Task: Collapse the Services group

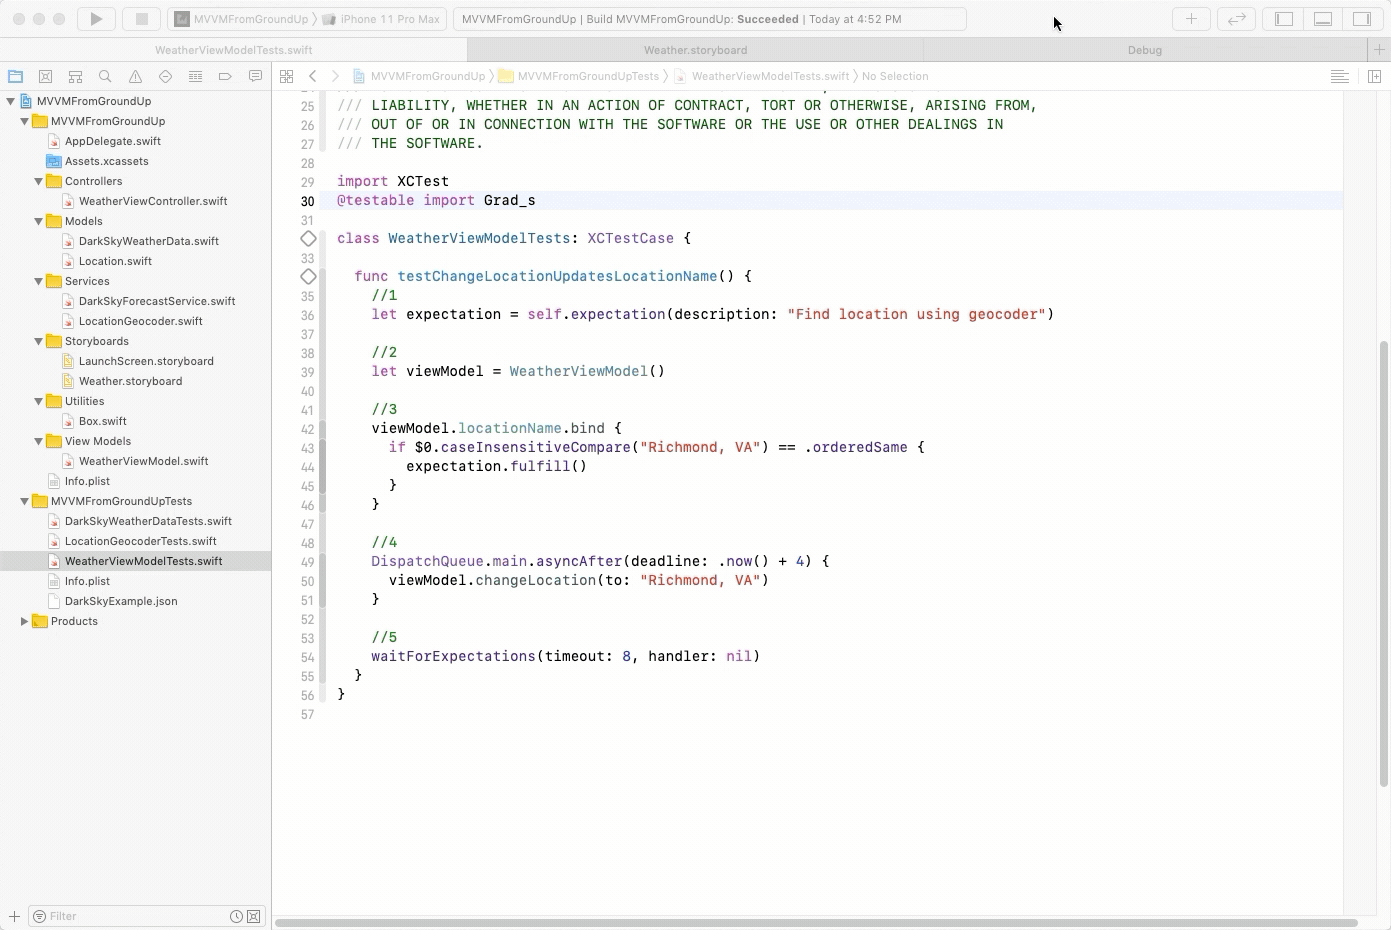Action: click(39, 281)
